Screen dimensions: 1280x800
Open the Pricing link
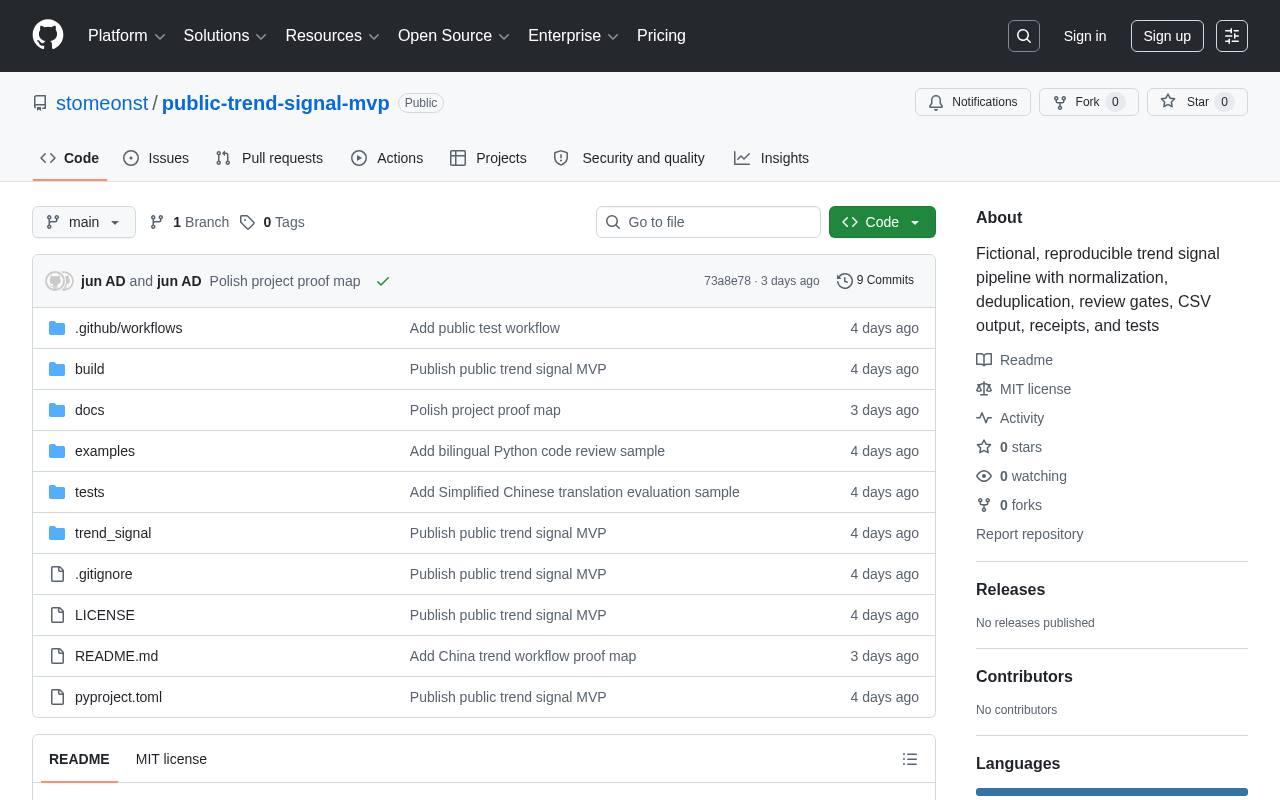tap(662, 36)
